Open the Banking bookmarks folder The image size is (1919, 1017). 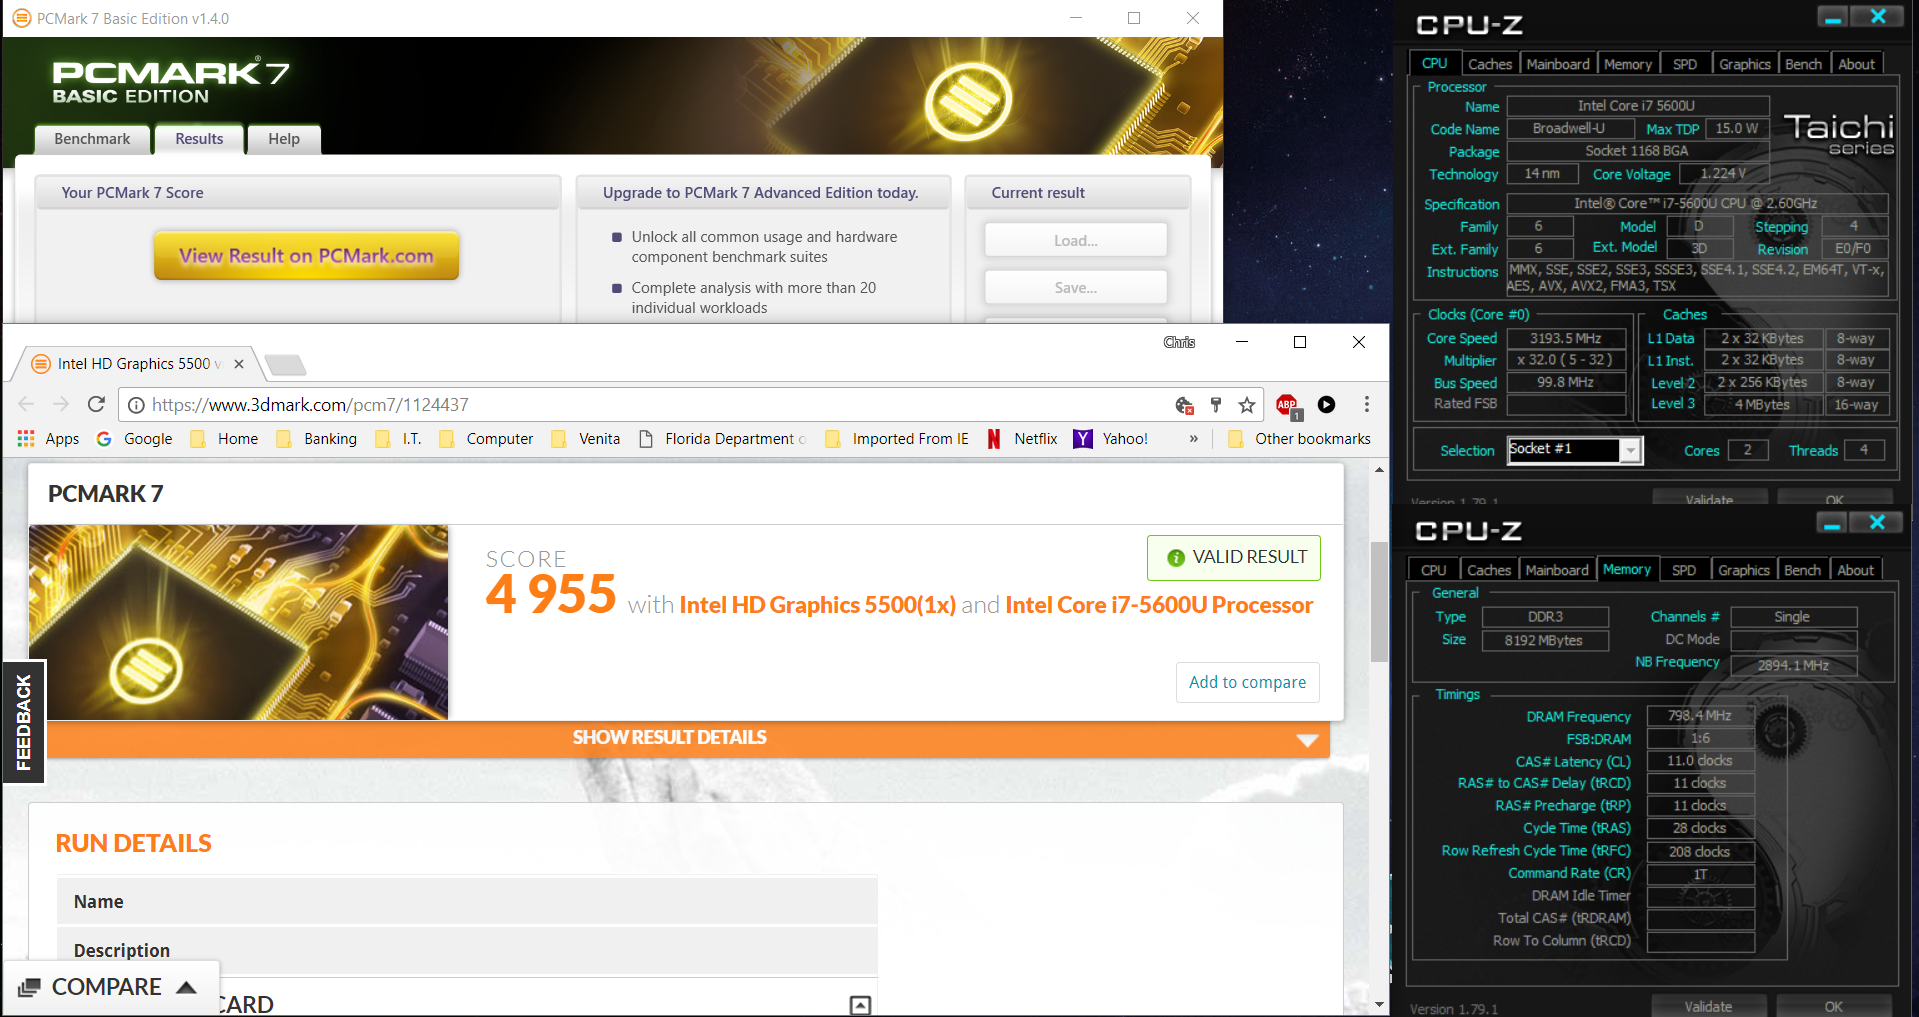316,438
